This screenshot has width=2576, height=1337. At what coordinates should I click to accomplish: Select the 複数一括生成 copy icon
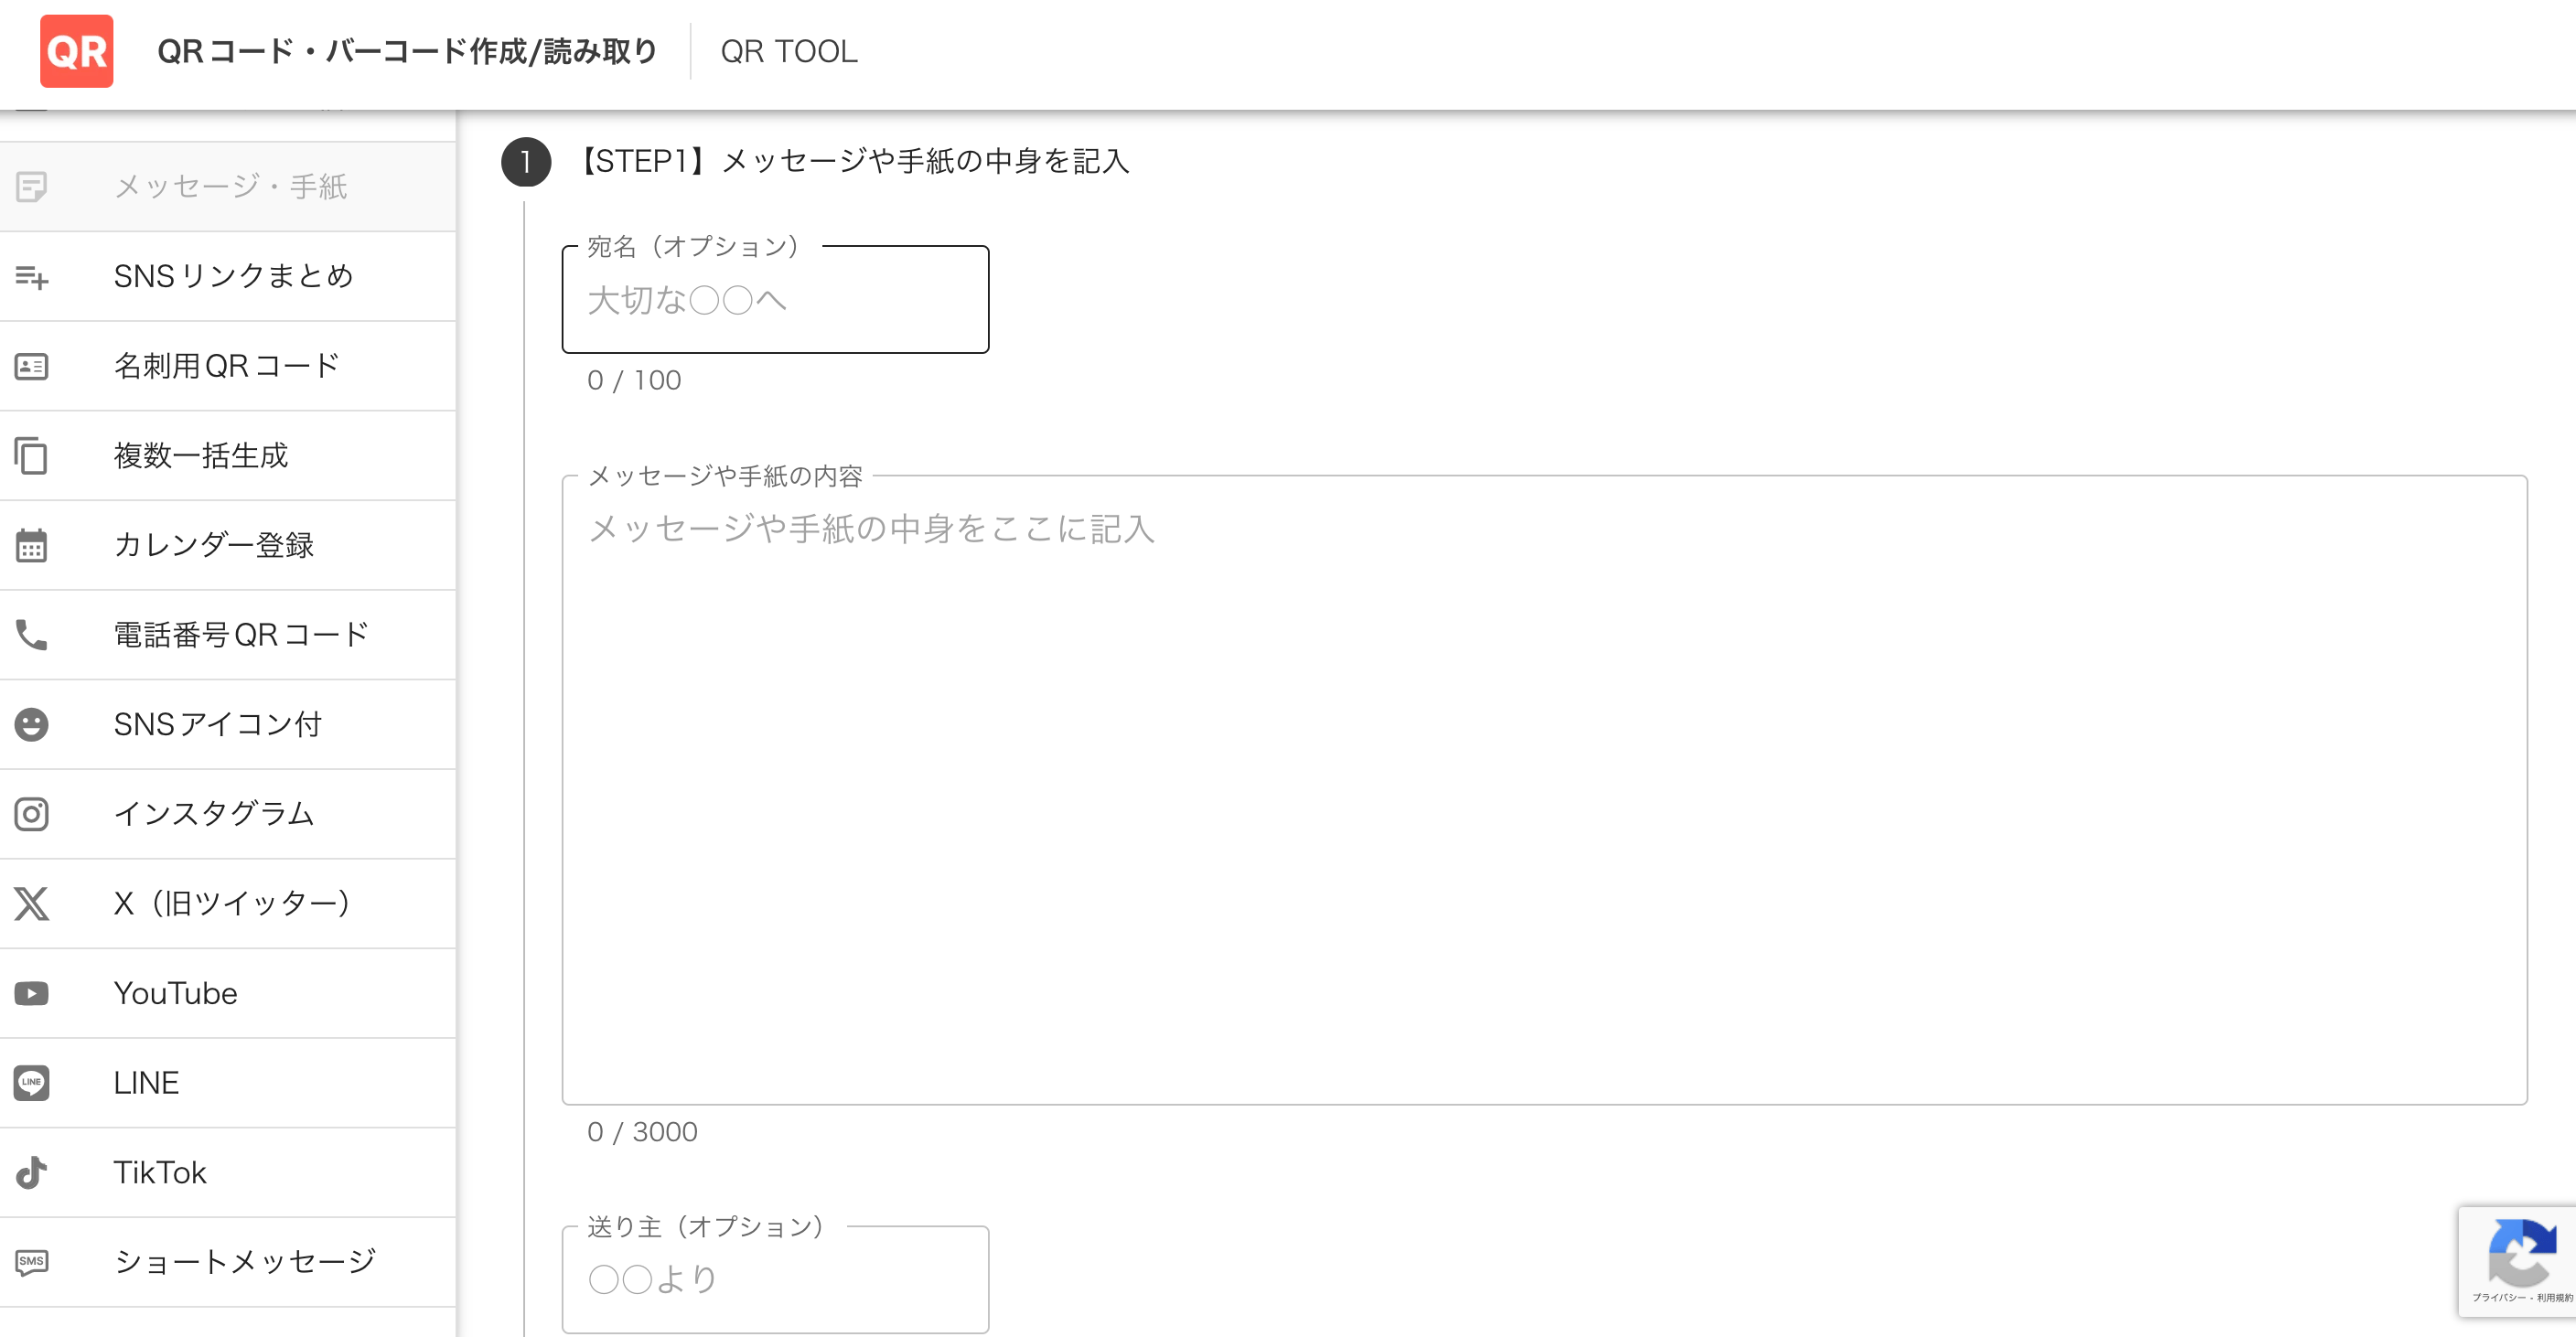(32, 456)
